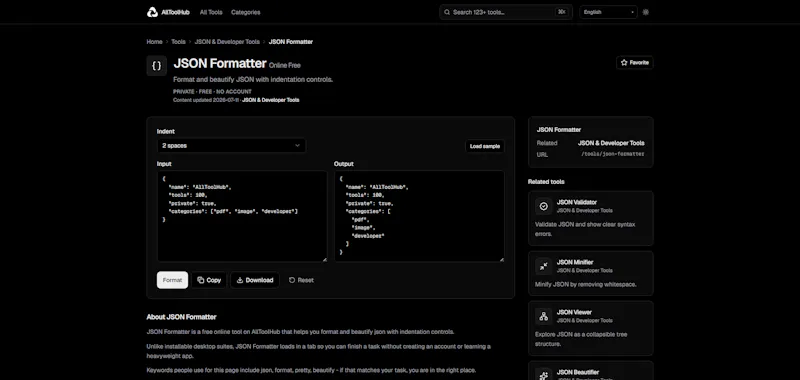800x380 pixels.
Task: Open JSON & Developer Tools breadcrumb
Action: pos(227,42)
